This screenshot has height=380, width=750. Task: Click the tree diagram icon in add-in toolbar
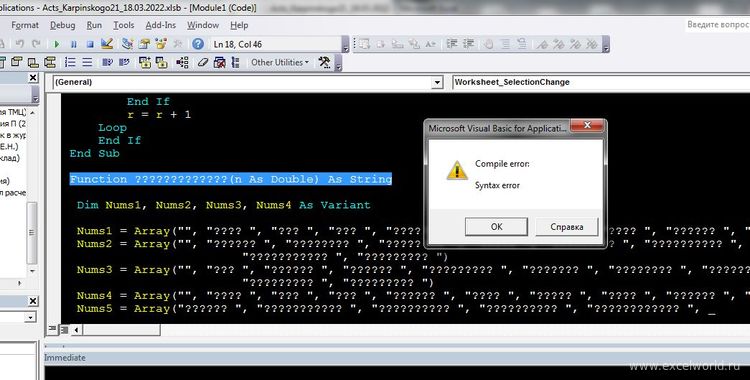pos(182,62)
